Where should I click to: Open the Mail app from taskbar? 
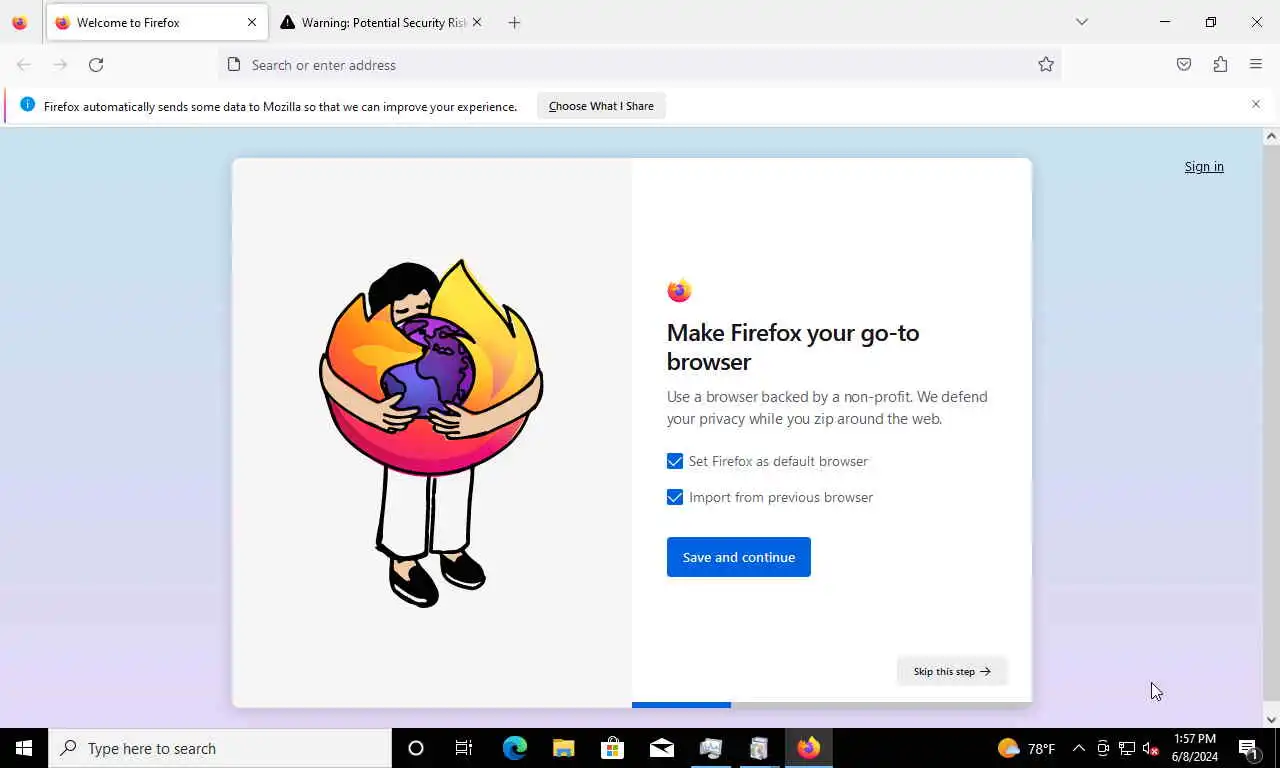tap(661, 748)
